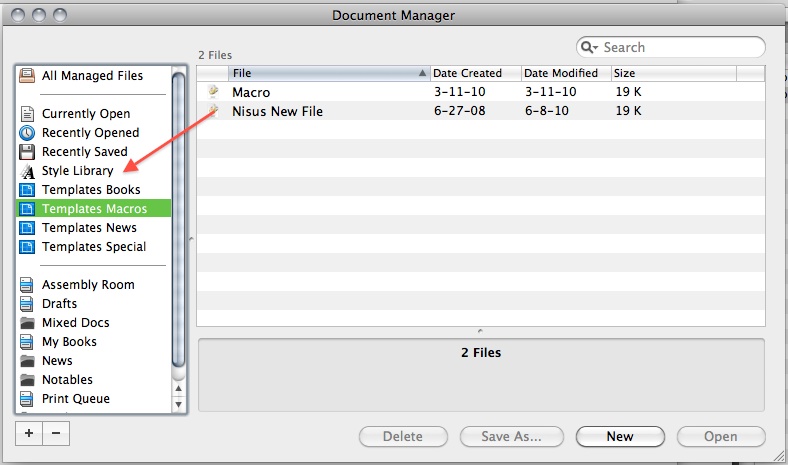Click the Templates Macros blue icon
788x465 pixels.
27,209
